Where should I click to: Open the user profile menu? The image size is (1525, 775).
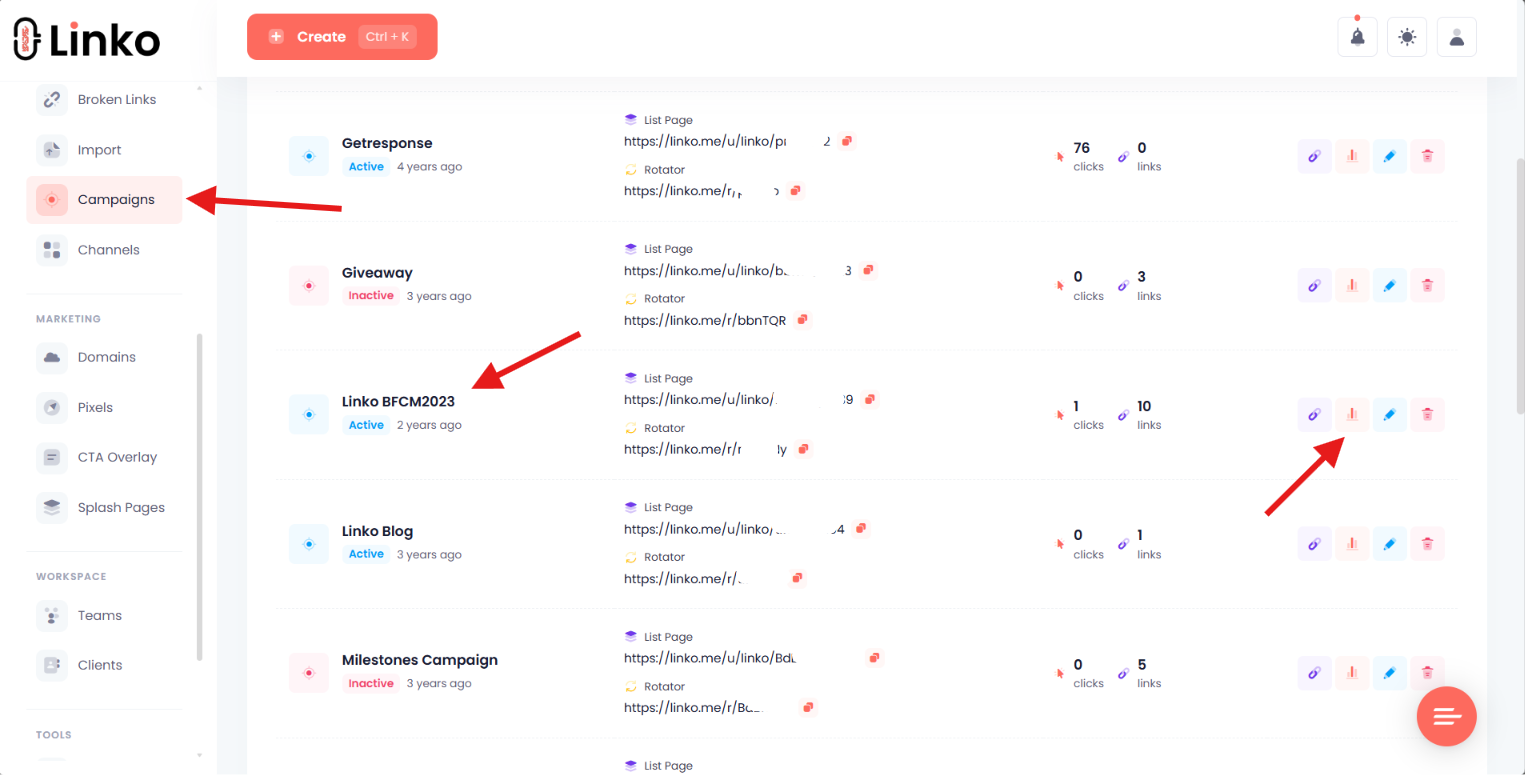click(1457, 37)
